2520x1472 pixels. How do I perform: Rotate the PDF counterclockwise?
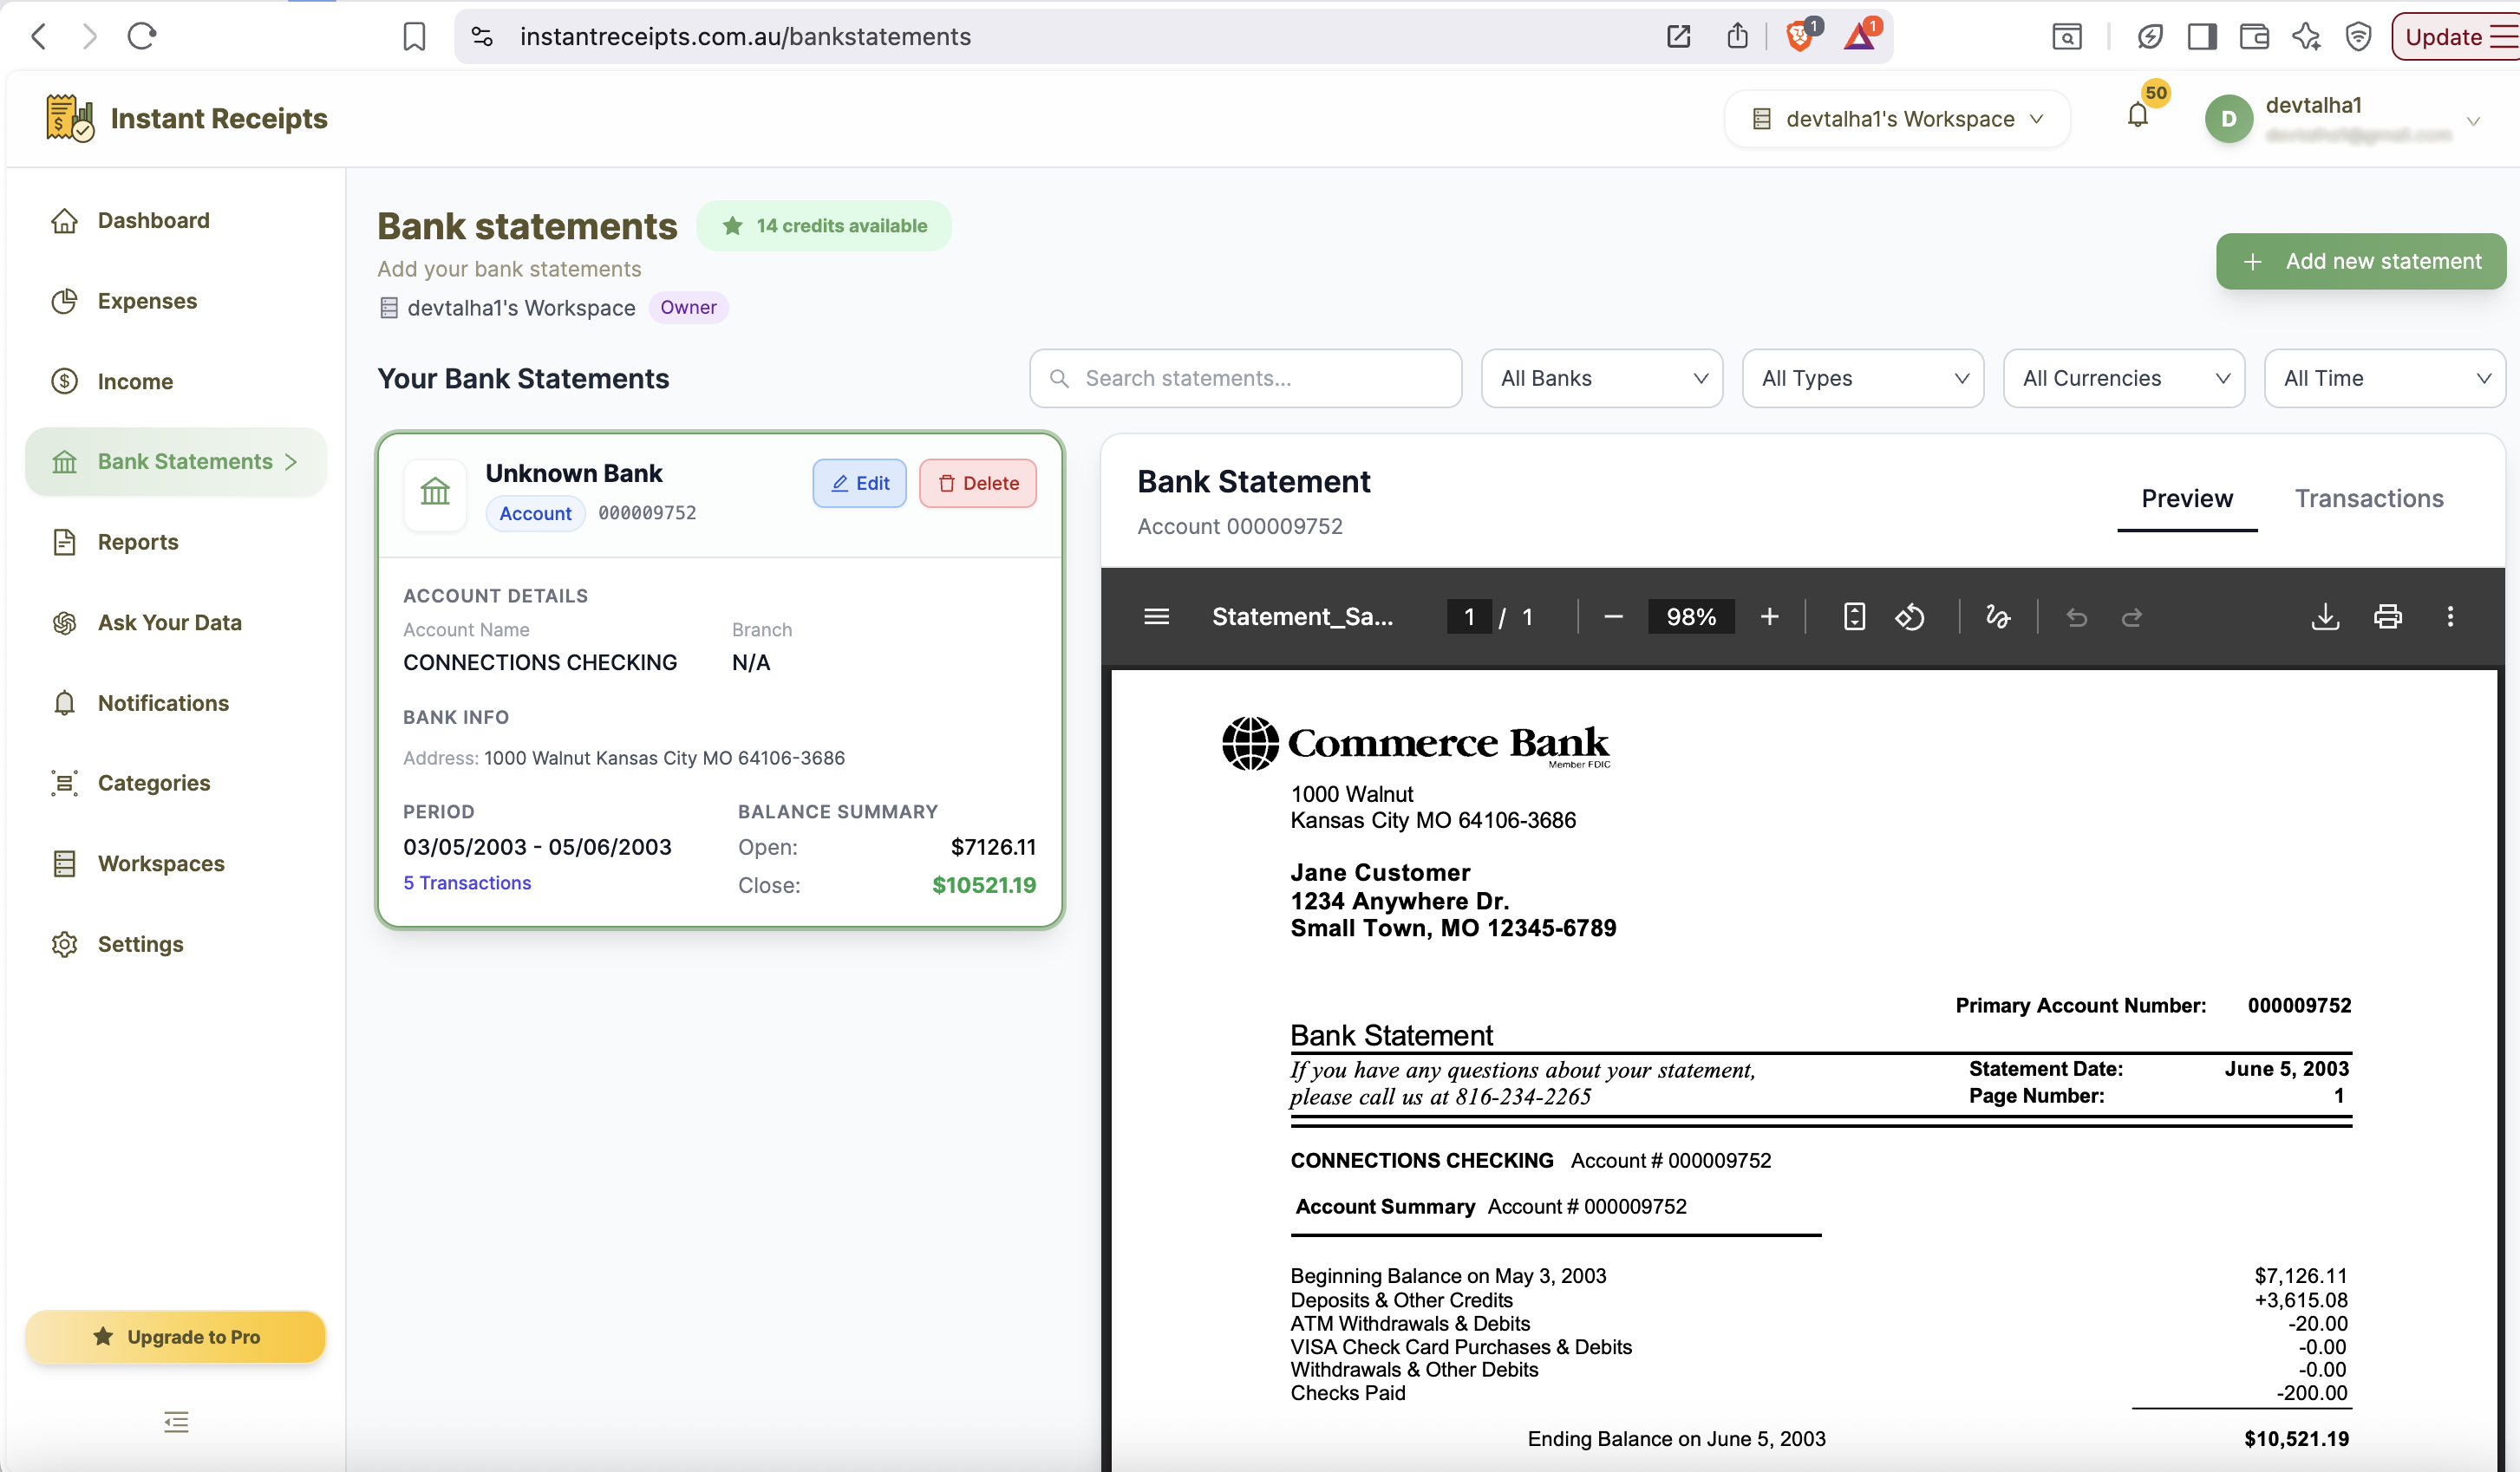tap(1910, 617)
